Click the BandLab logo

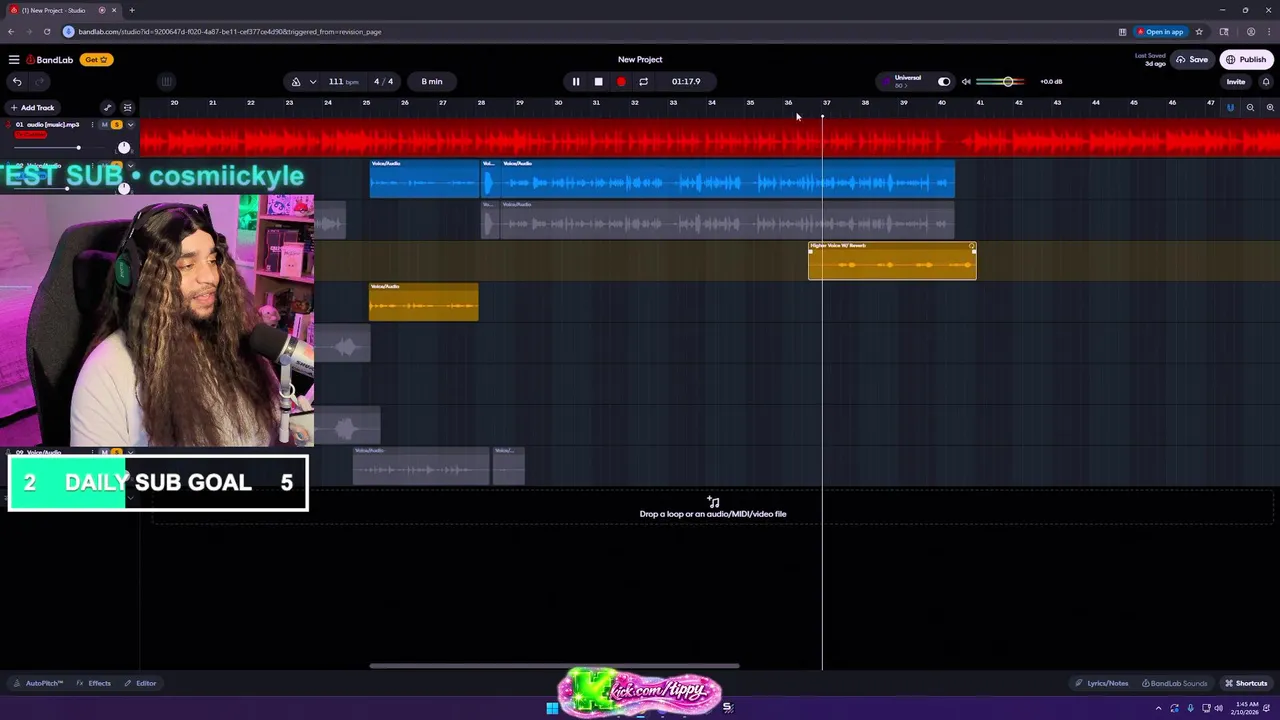pos(50,60)
